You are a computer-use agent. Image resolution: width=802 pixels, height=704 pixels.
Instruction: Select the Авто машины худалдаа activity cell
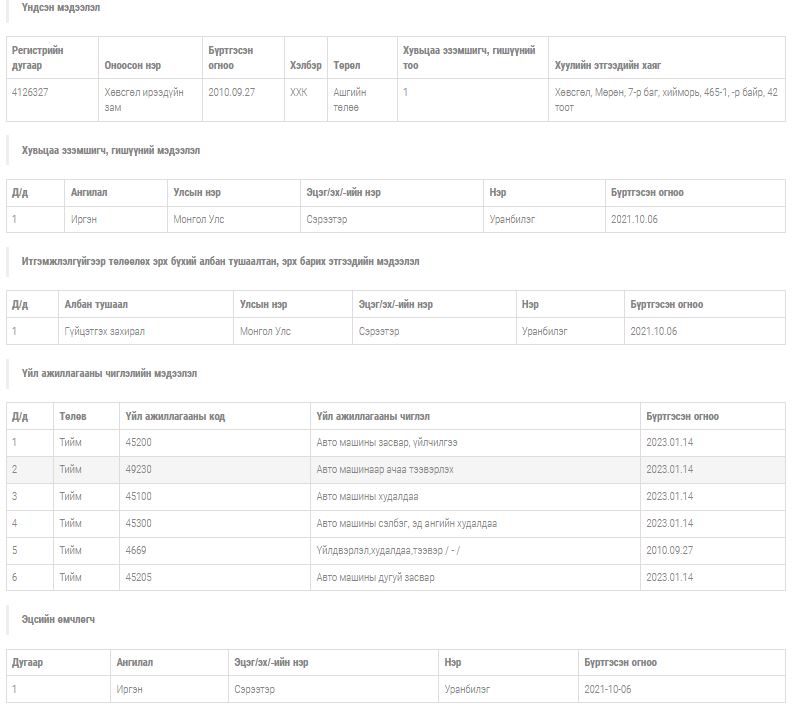click(x=367, y=496)
